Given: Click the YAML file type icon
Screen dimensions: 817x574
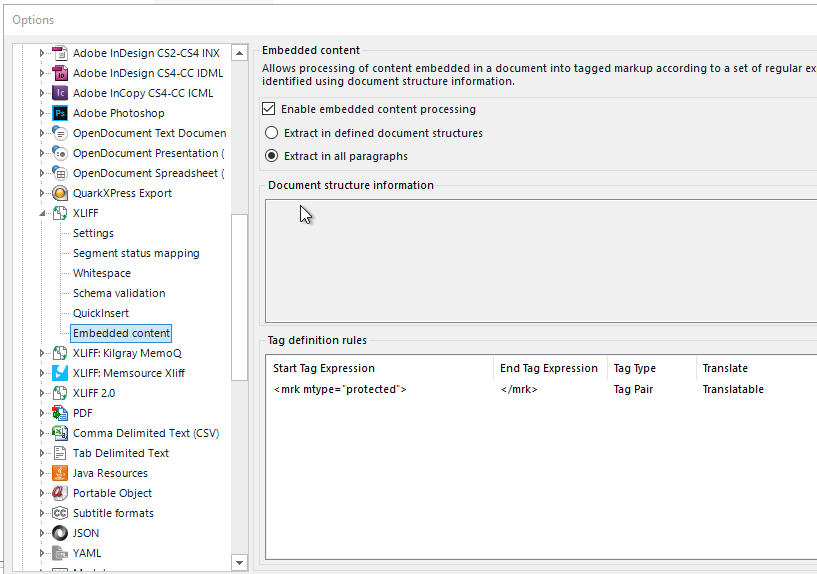Looking at the screenshot, I should tap(60, 553).
